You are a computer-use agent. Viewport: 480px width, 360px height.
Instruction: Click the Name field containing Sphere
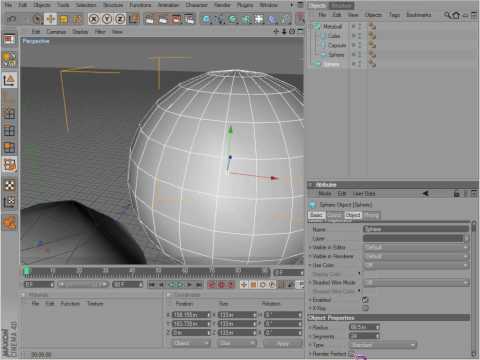pyautogui.click(x=416, y=229)
